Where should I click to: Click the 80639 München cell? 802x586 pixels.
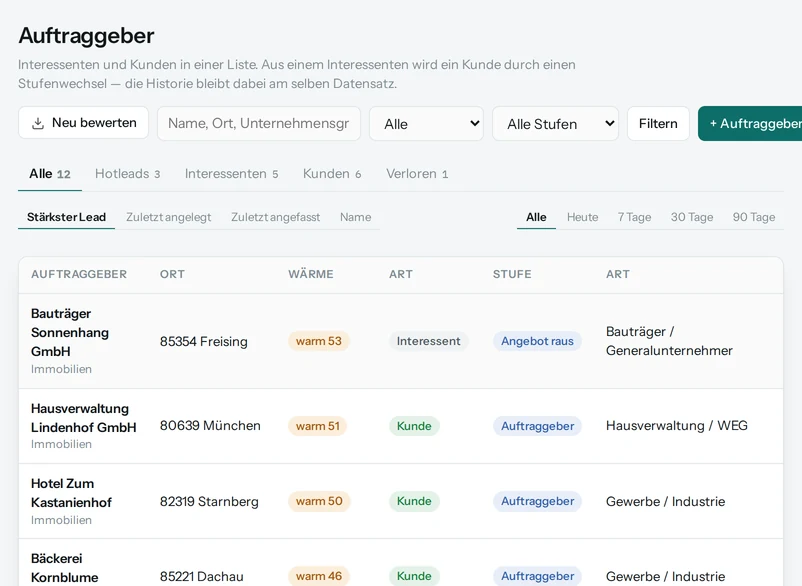pyautogui.click(x=210, y=425)
